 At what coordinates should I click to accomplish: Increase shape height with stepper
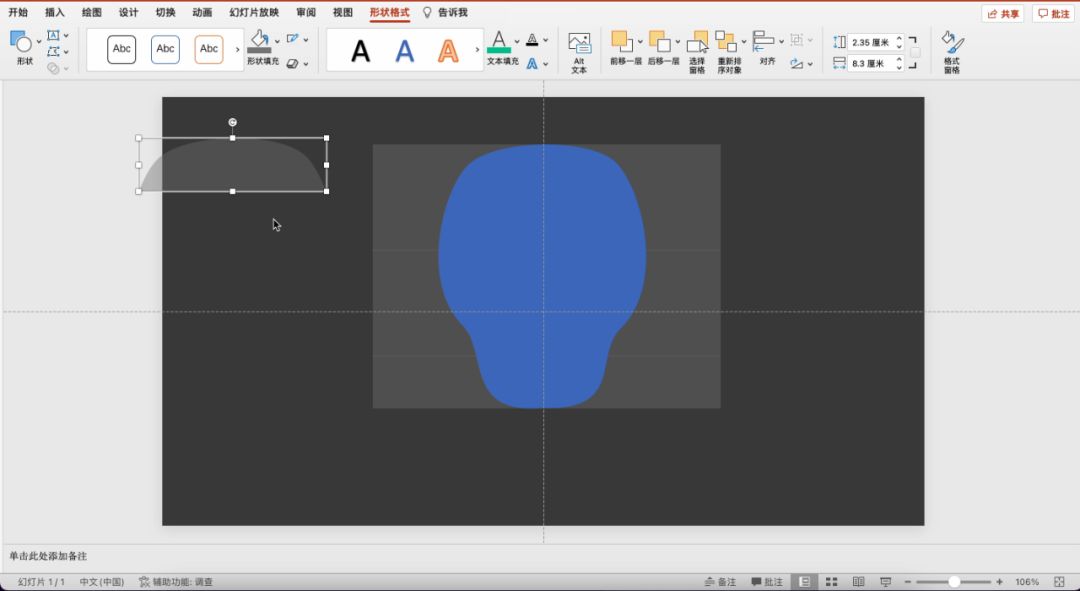899,39
